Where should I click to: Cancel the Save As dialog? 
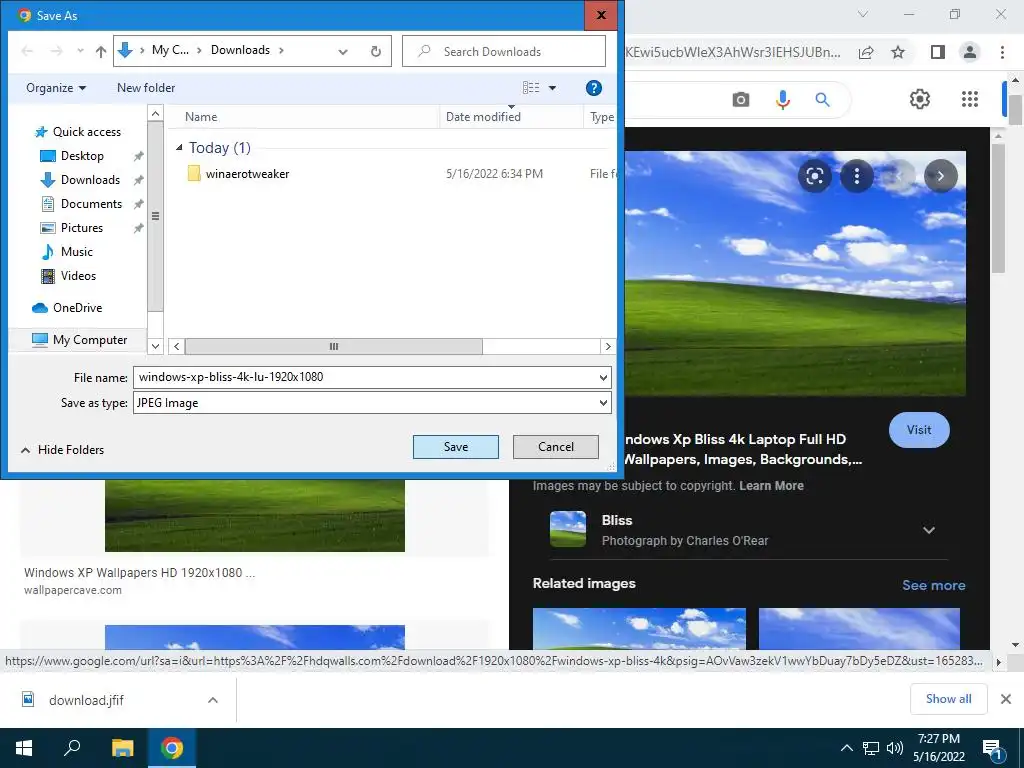point(556,447)
